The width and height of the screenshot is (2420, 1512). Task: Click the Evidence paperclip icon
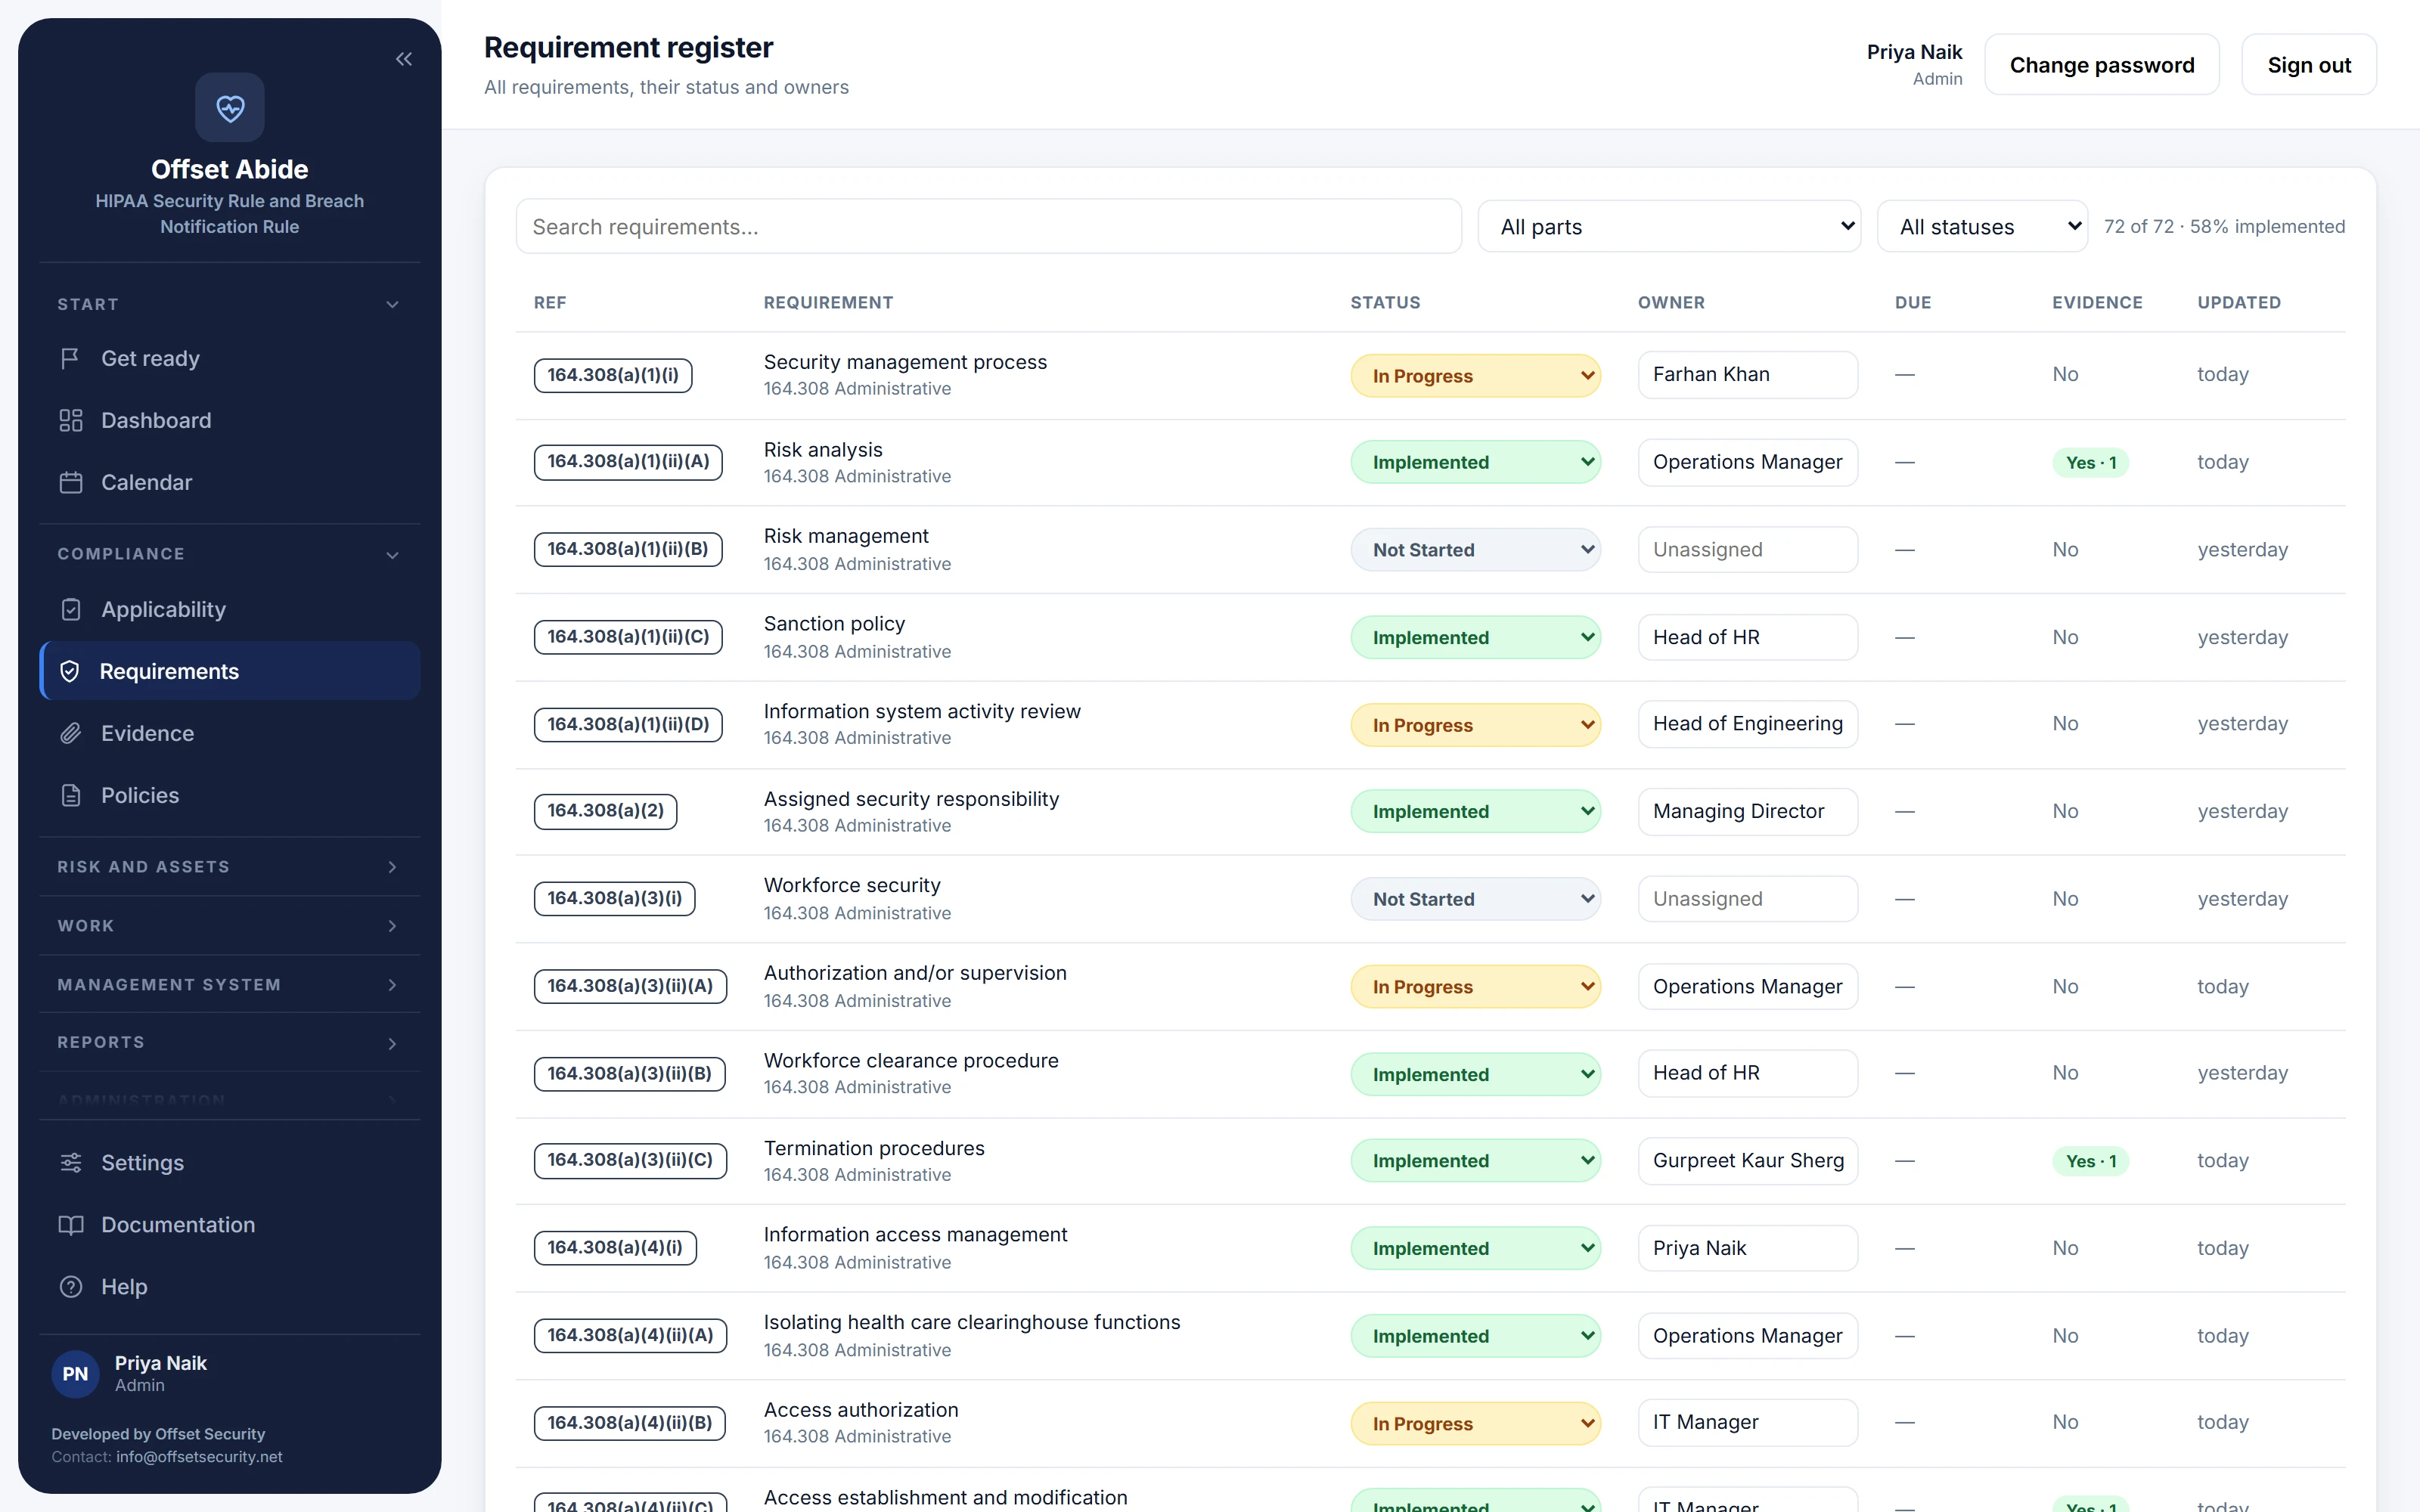coord(70,733)
